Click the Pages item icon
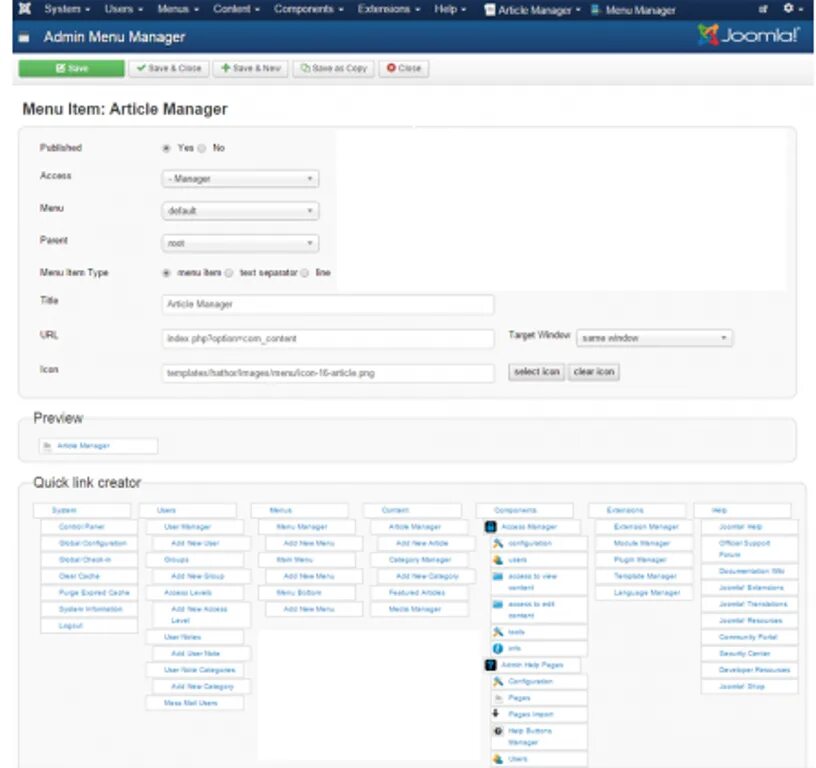Viewport: 816px width, 768px height. 498,698
